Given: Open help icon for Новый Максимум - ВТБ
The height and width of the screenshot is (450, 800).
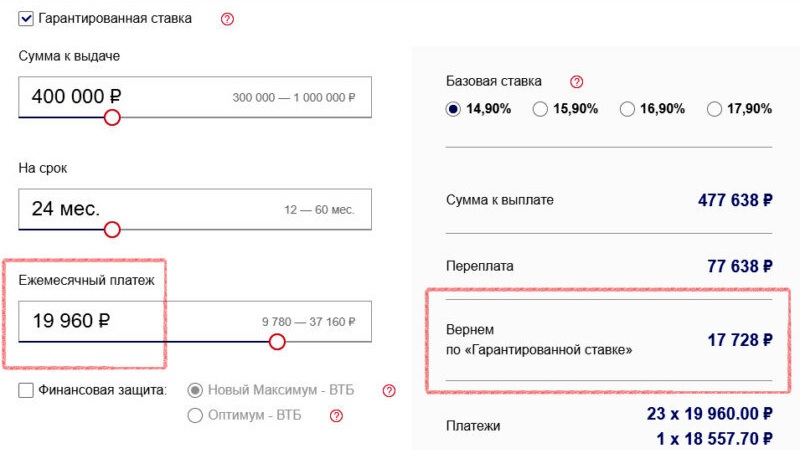Looking at the screenshot, I should [x=389, y=391].
